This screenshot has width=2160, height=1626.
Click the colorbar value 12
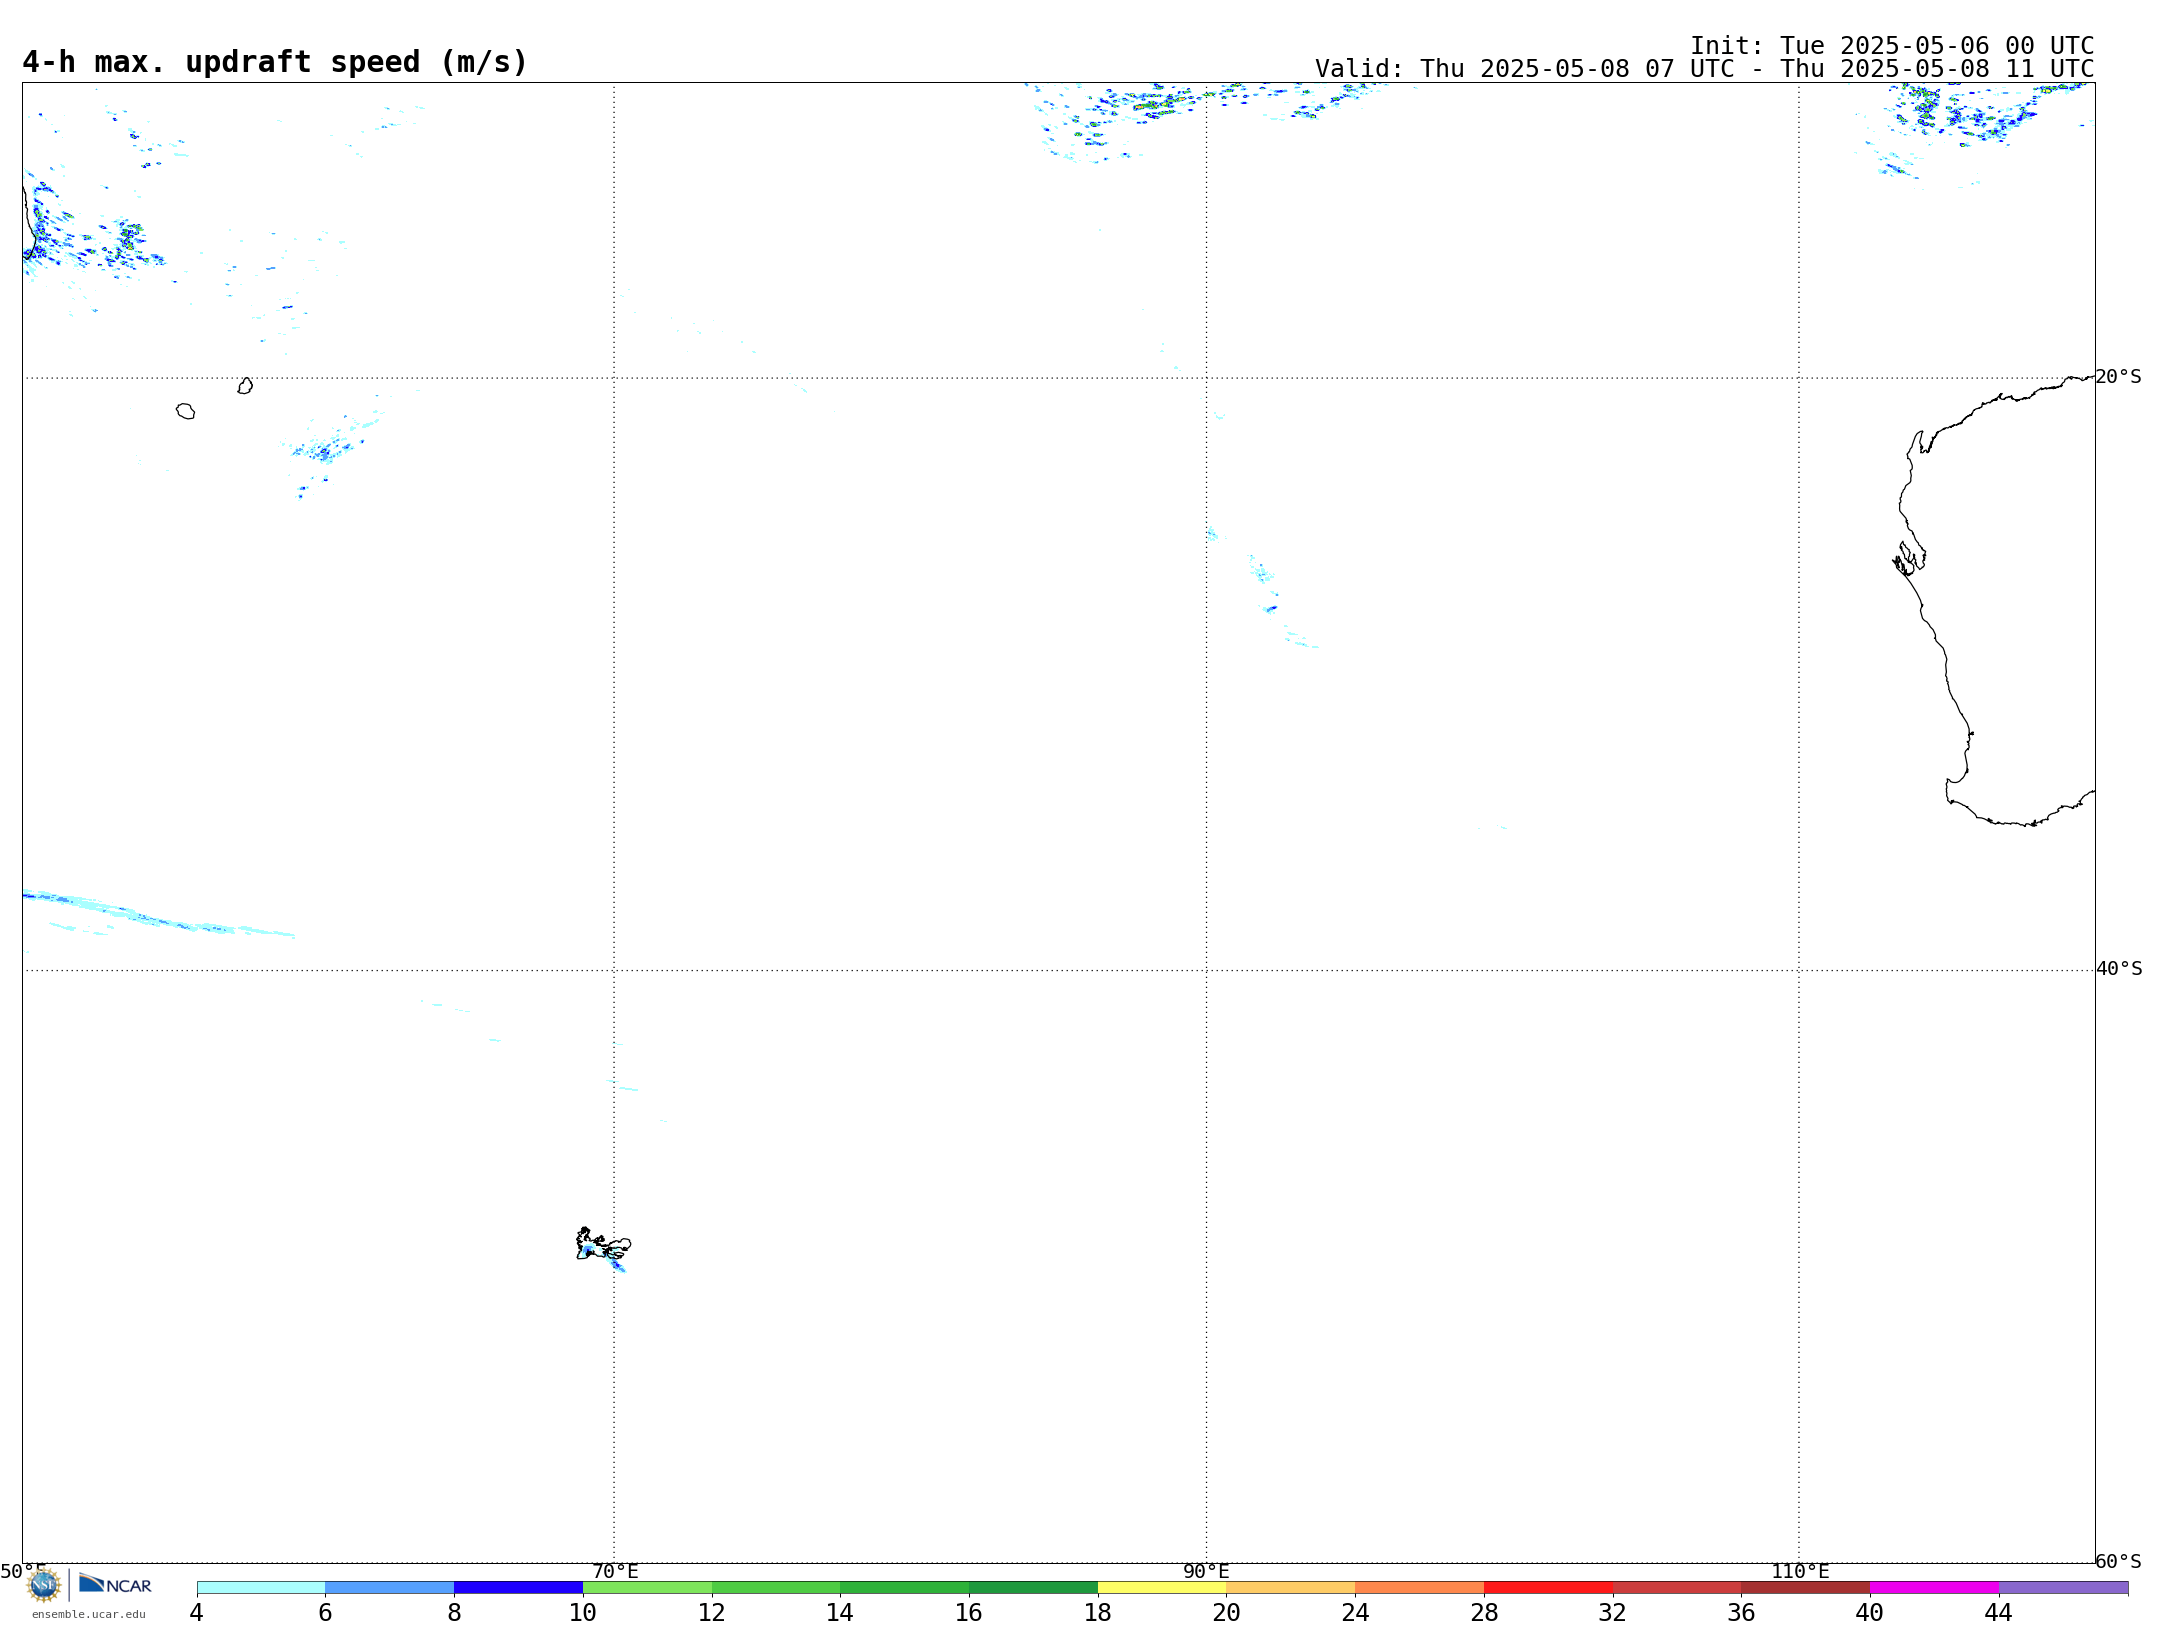click(712, 1612)
